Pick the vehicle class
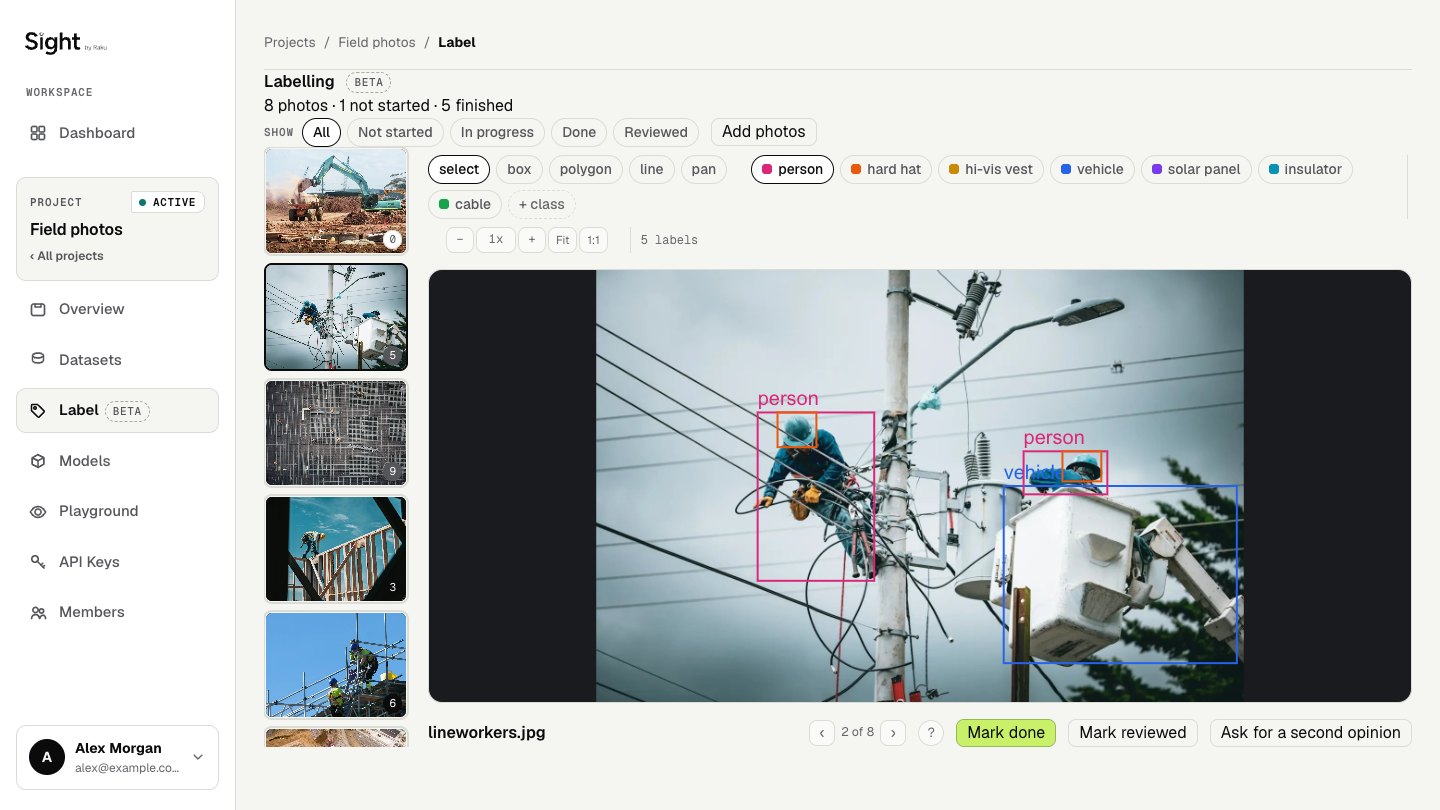This screenshot has height=810, width=1440. pos(1092,169)
